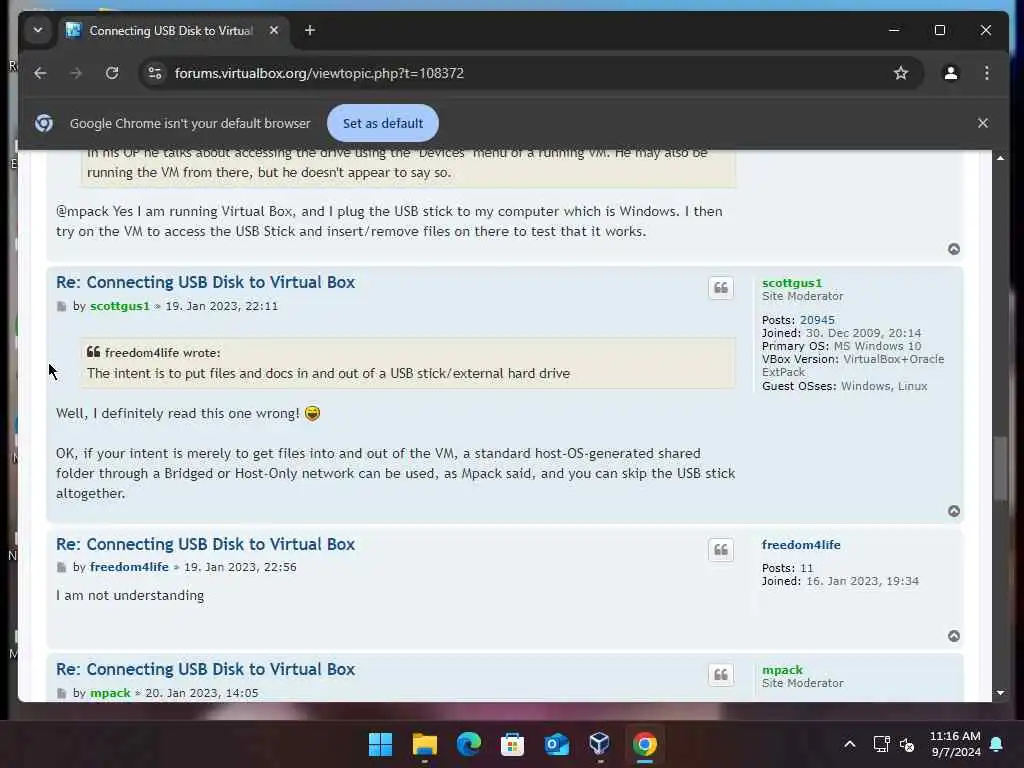The width and height of the screenshot is (1024, 768).
Task: Click 'Well, I definitely read this one wrong!' text
Action: pos(178,413)
